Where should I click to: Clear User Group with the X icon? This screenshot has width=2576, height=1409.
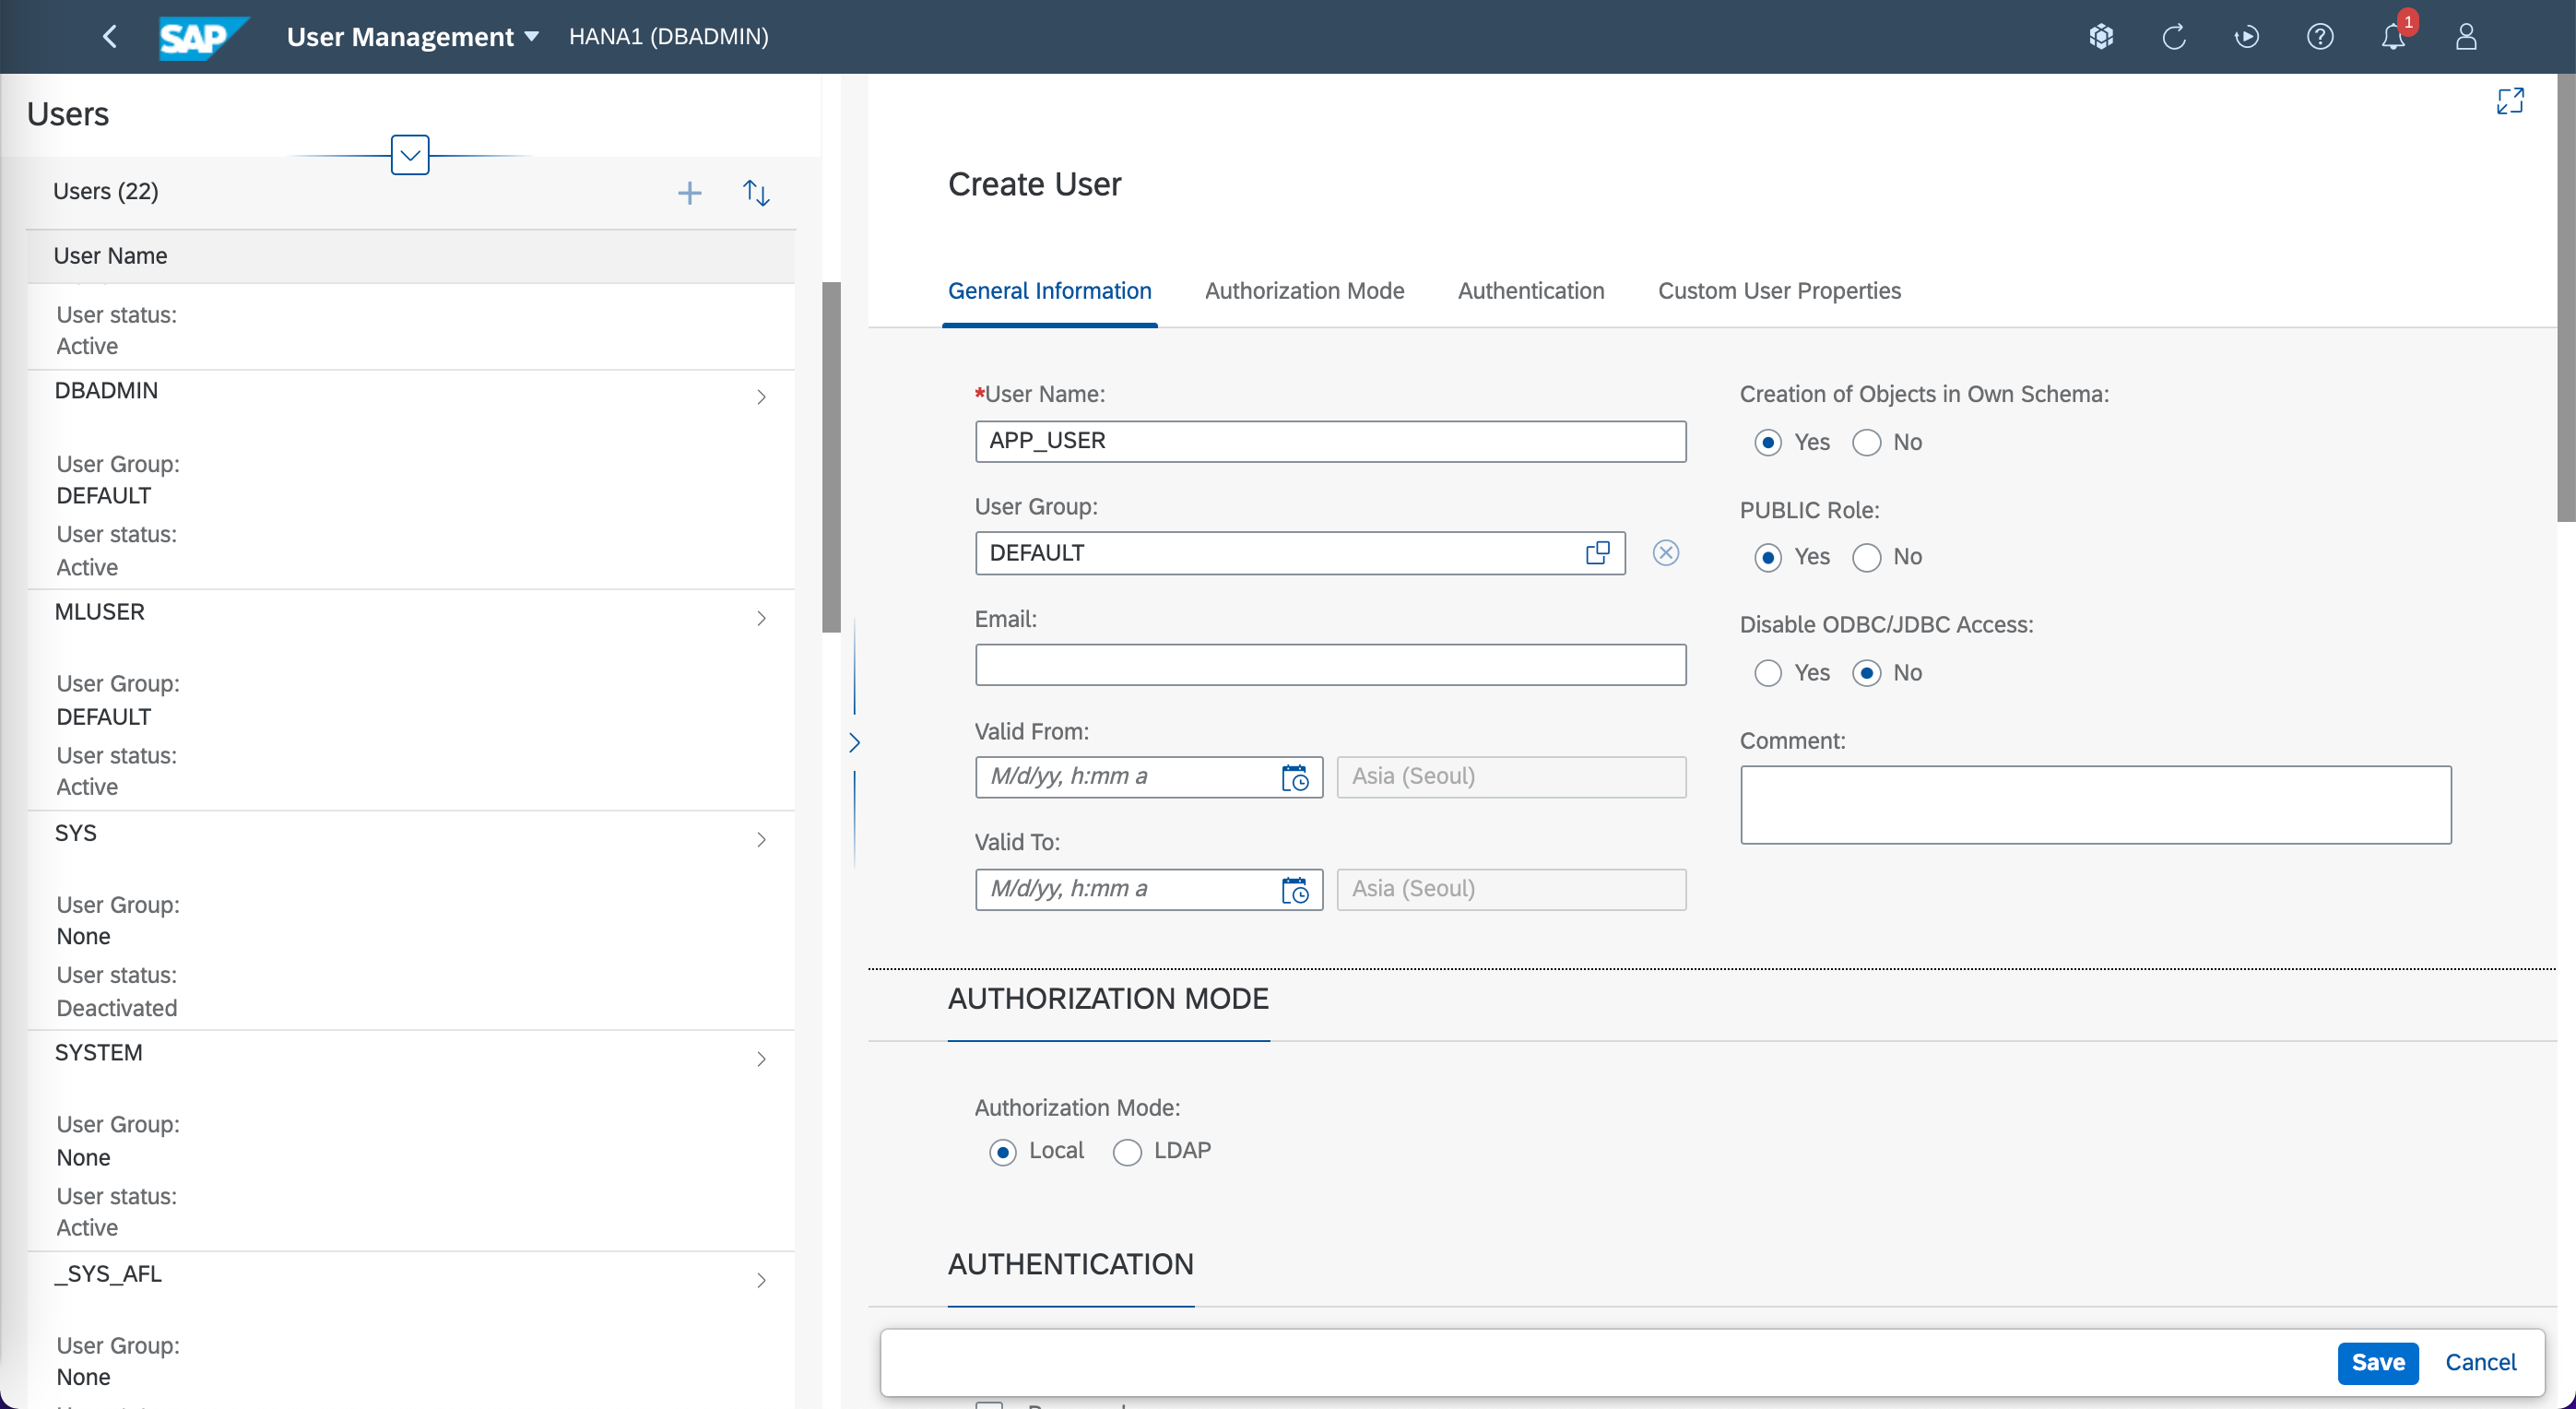(x=1665, y=553)
